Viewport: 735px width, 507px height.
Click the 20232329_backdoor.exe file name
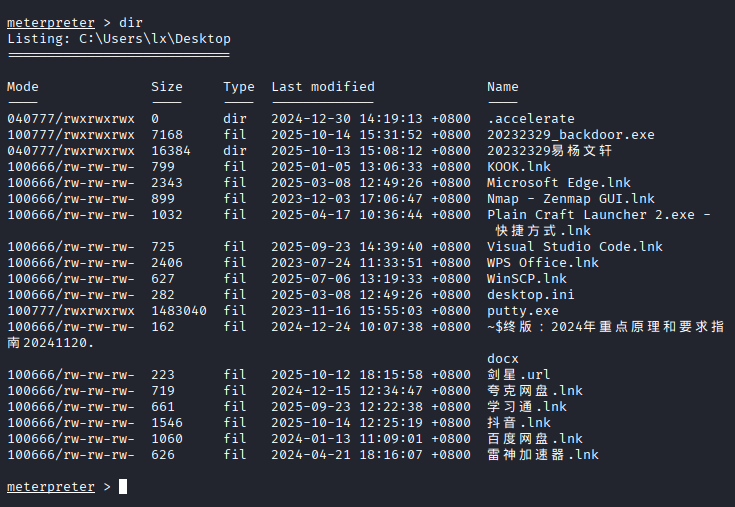pyautogui.click(x=570, y=135)
